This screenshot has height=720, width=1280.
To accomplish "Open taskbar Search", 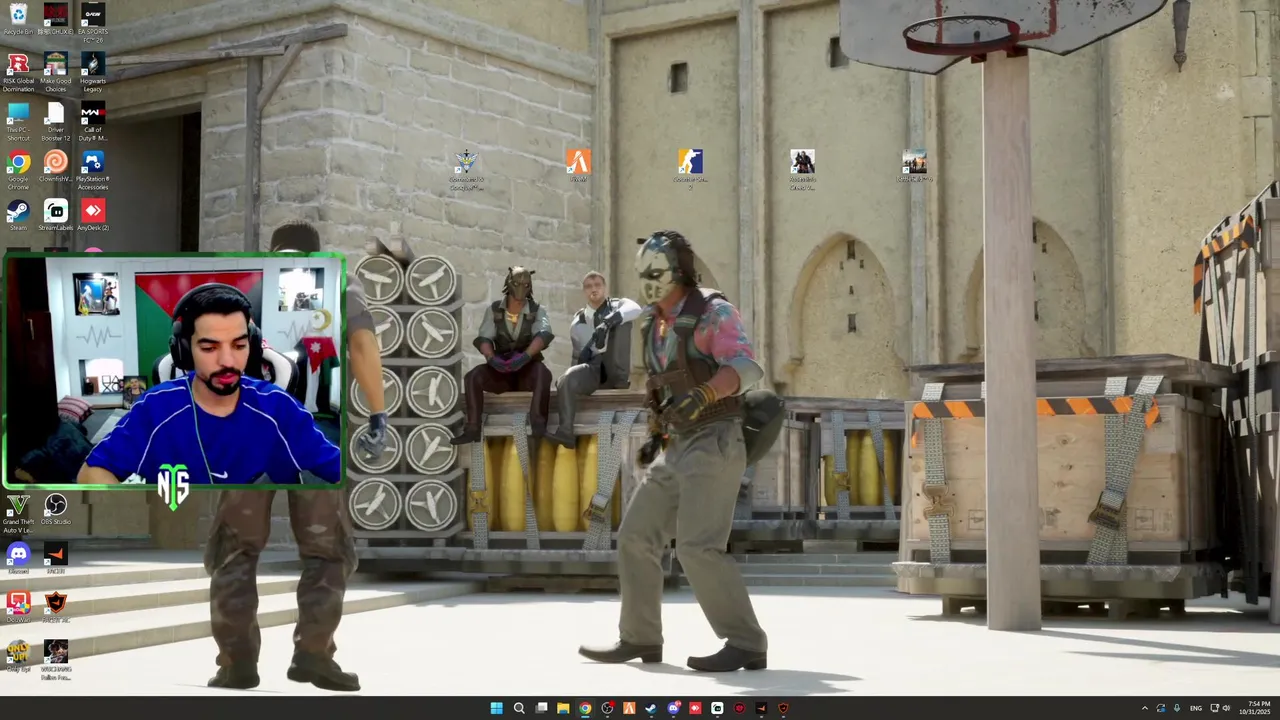I will coord(519,708).
